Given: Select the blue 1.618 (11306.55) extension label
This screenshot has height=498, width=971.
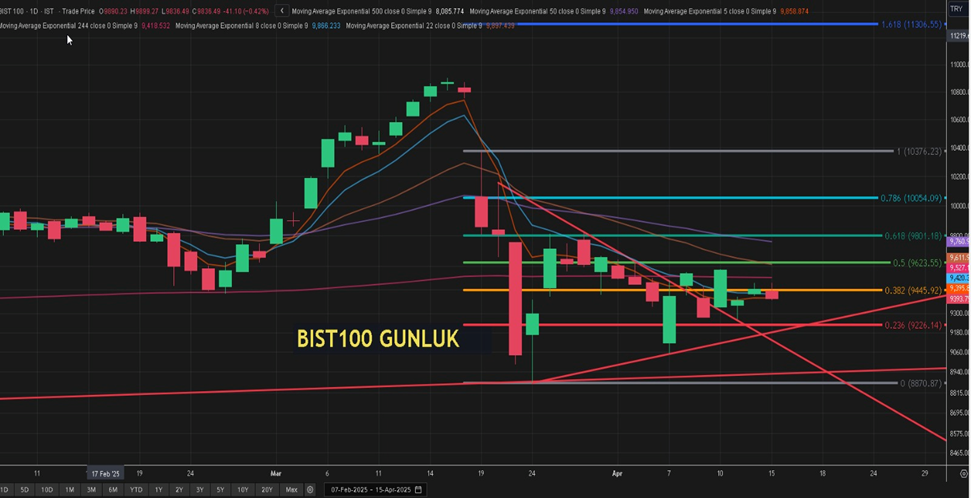Looking at the screenshot, I should (911, 24).
